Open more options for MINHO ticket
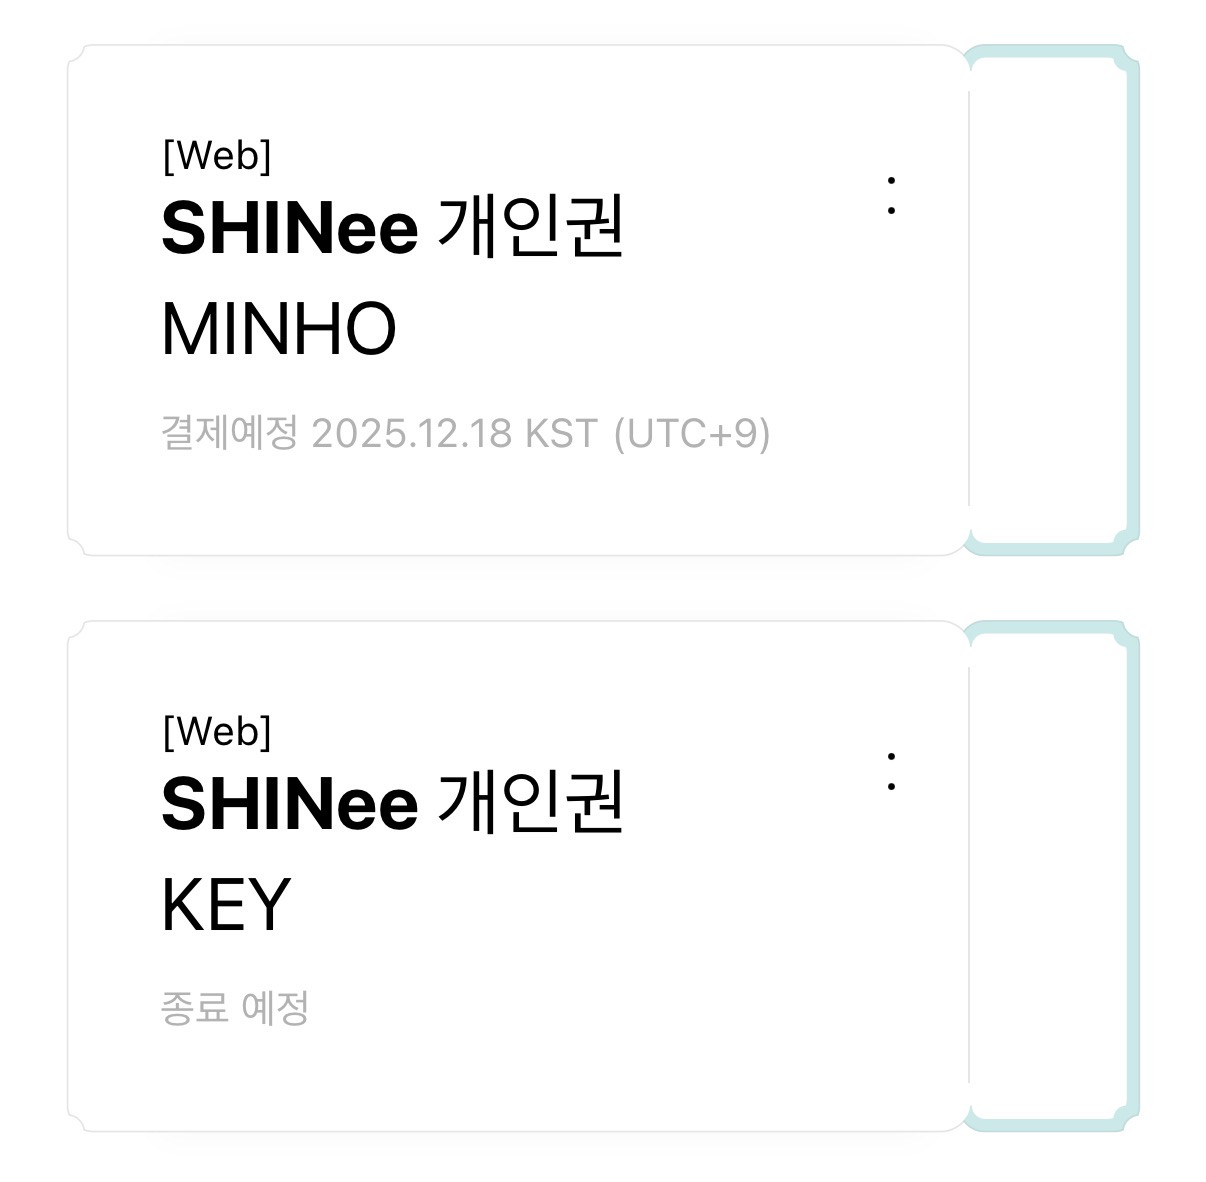1206x1182 pixels. (890, 196)
